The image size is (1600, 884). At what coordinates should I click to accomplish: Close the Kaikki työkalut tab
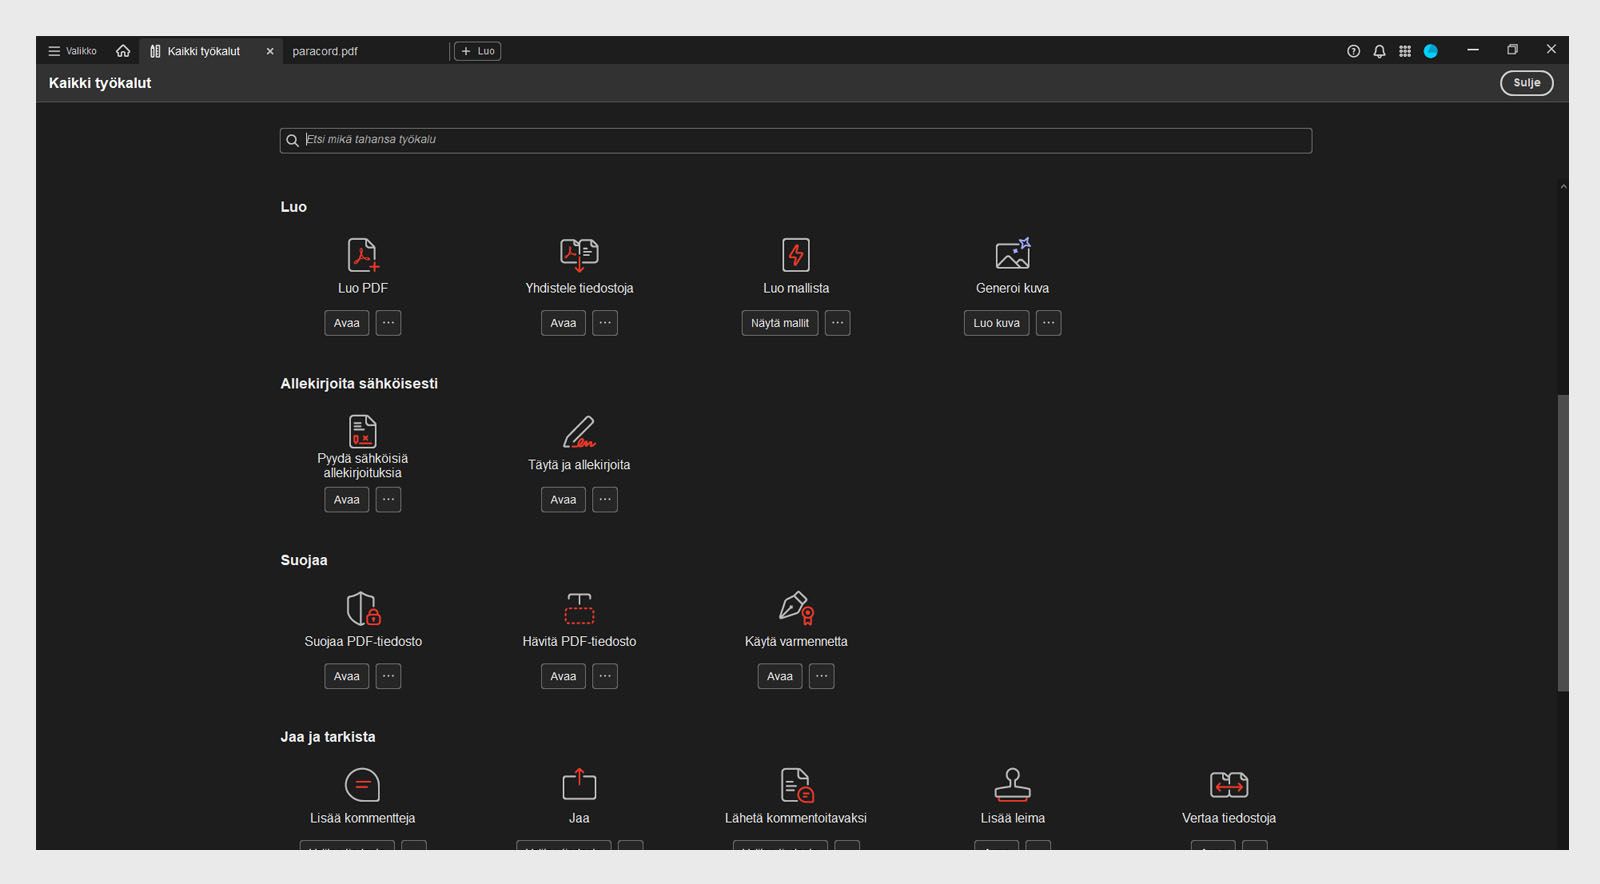point(270,51)
